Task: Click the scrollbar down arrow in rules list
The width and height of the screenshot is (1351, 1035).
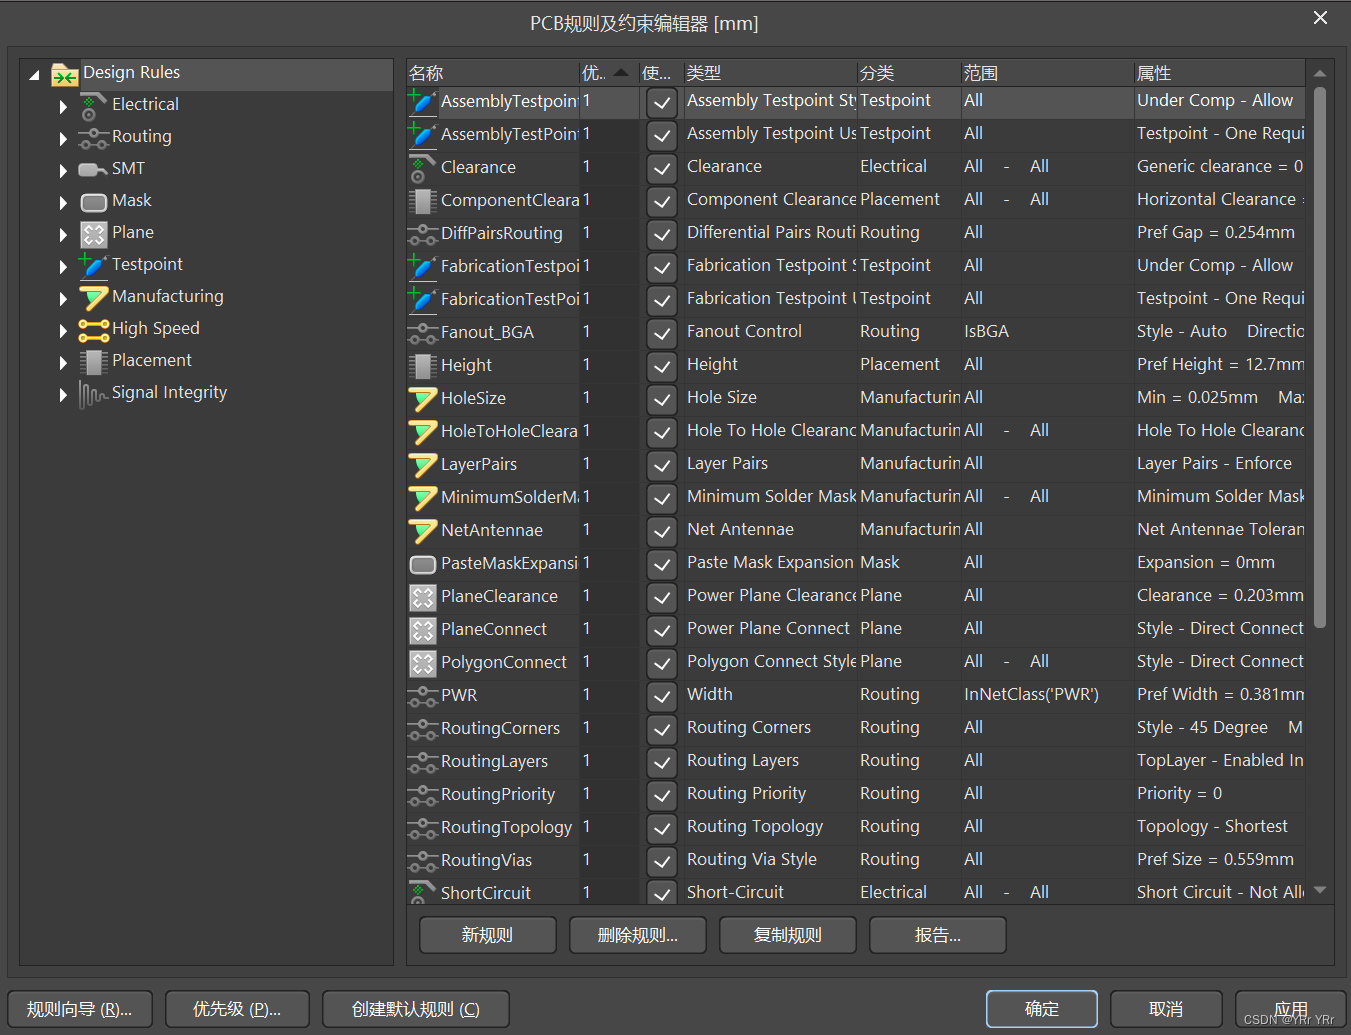Action: point(1320,890)
